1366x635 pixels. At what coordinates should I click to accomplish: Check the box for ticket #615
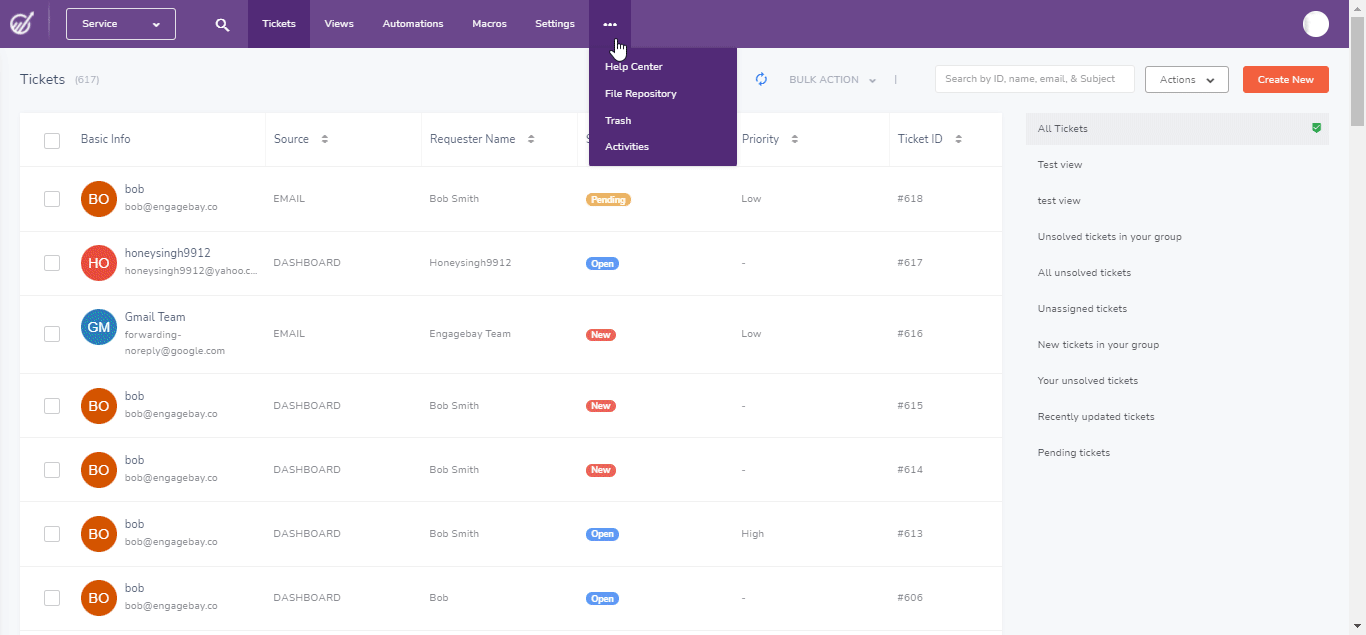click(x=52, y=406)
